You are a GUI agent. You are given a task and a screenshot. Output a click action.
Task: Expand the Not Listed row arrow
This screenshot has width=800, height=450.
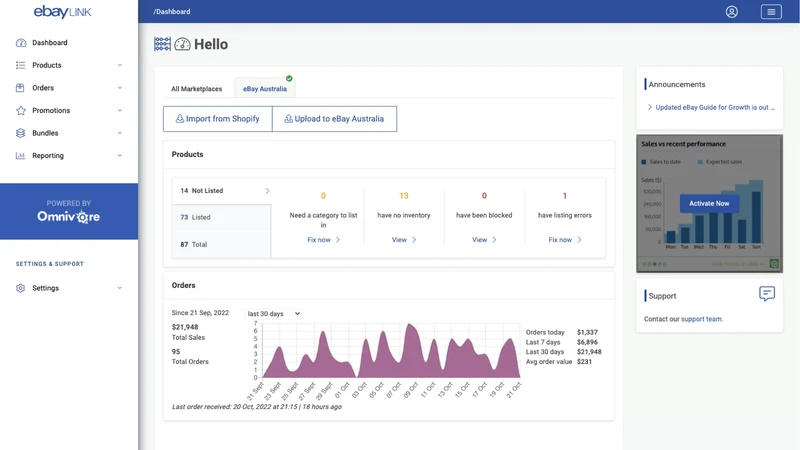[x=267, y=191]
